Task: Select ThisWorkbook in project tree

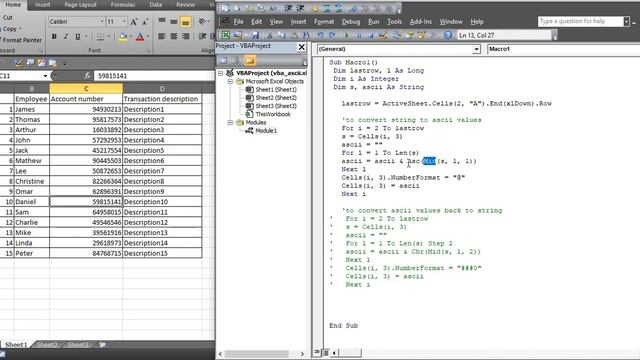Action: (273, 114)
